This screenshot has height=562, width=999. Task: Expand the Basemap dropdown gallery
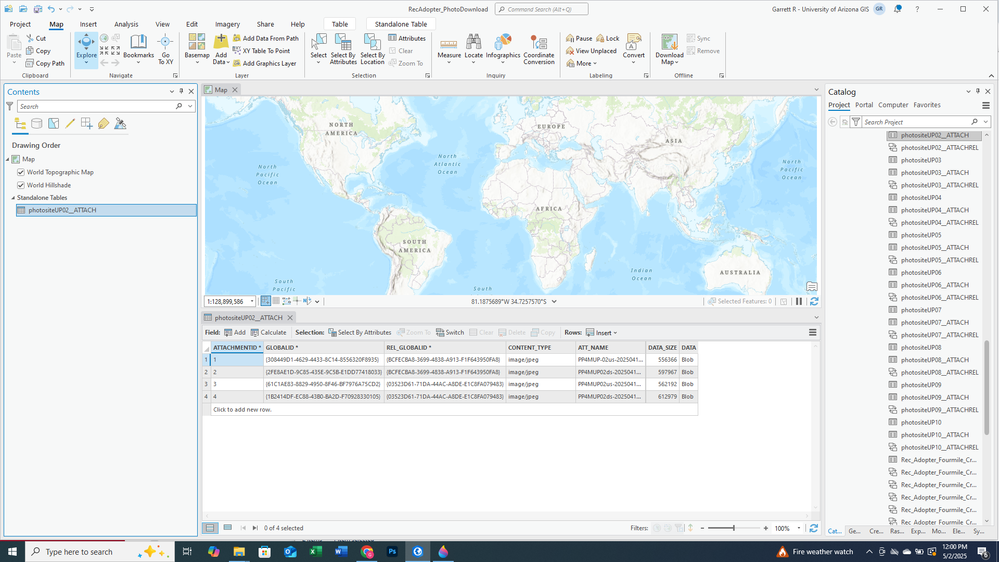click(197, 49)
